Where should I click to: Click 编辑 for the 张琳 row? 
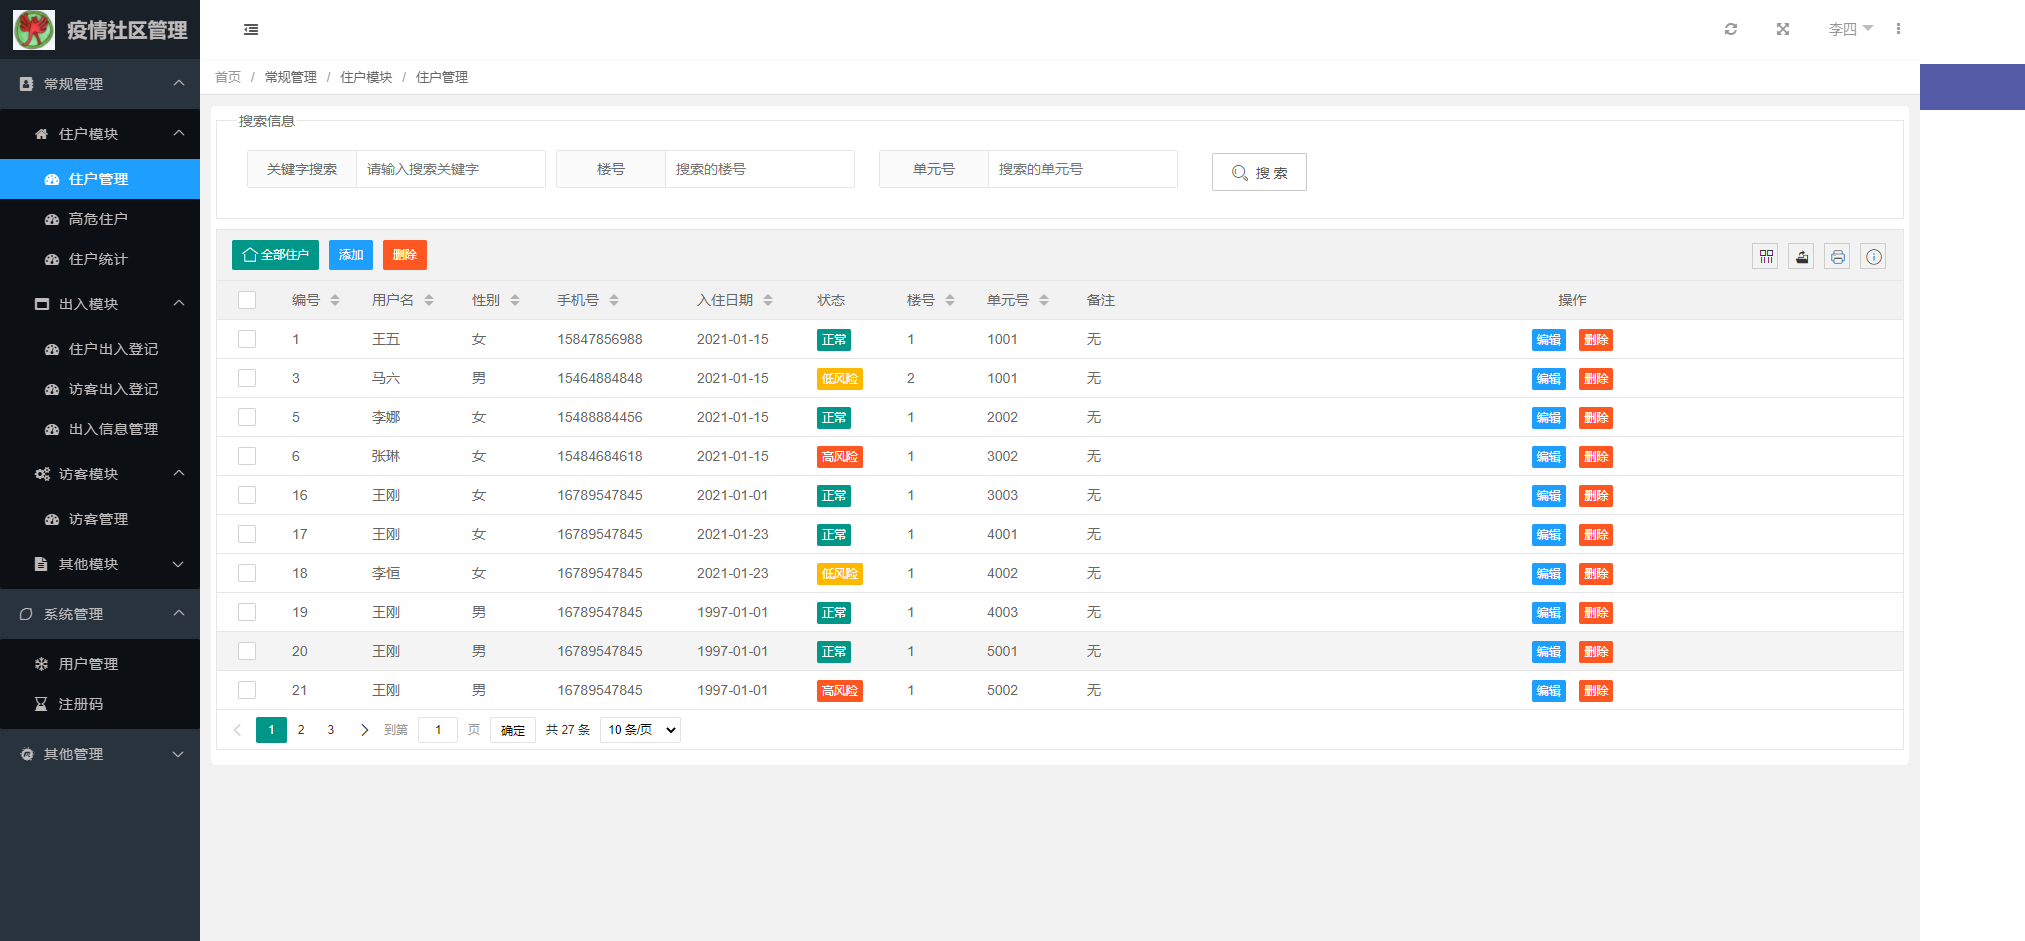pos(1549,457)
